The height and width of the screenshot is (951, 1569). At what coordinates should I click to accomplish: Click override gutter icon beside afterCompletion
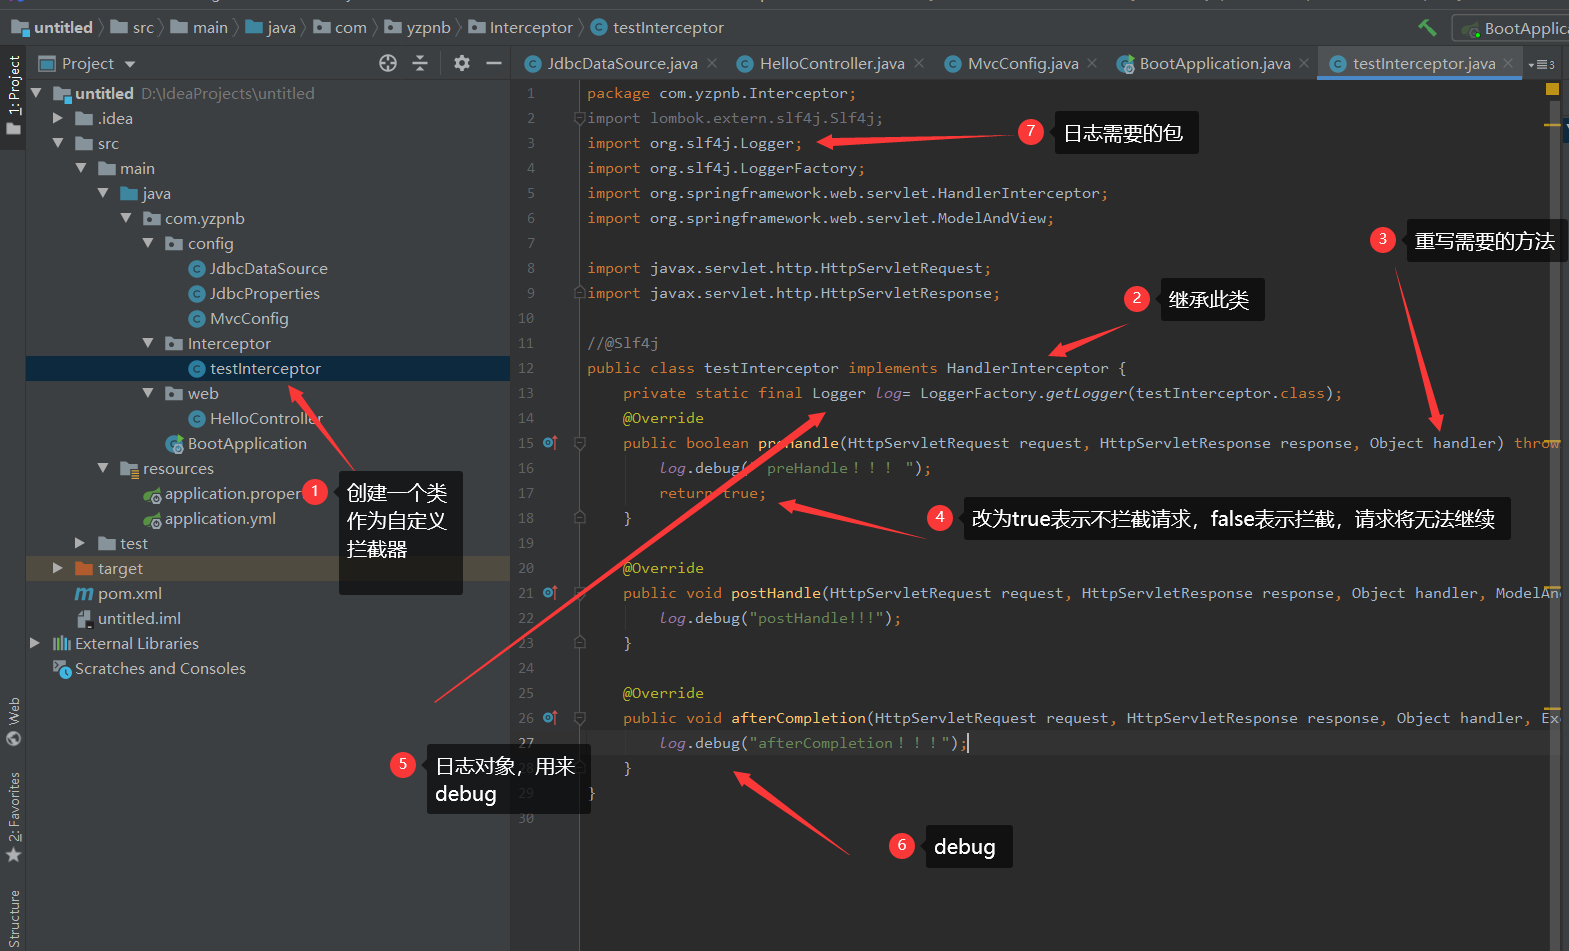(x=549, y=717)
